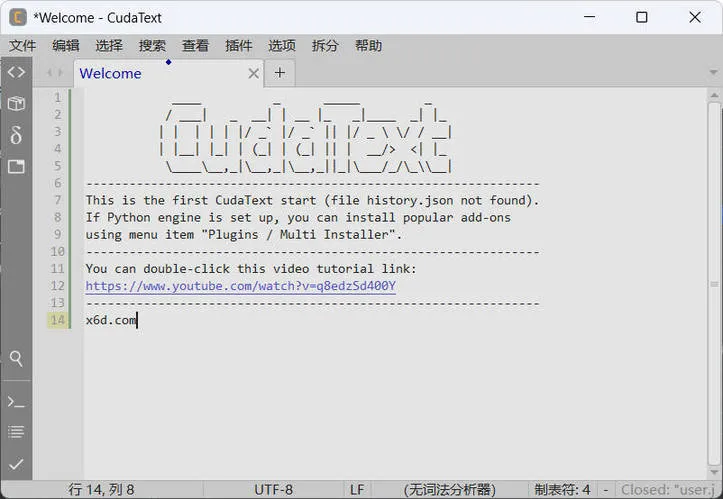Maximize the CudaText window
Viewport: 723px width, 499px height.
pyautogui.click(x=641, y=18)
